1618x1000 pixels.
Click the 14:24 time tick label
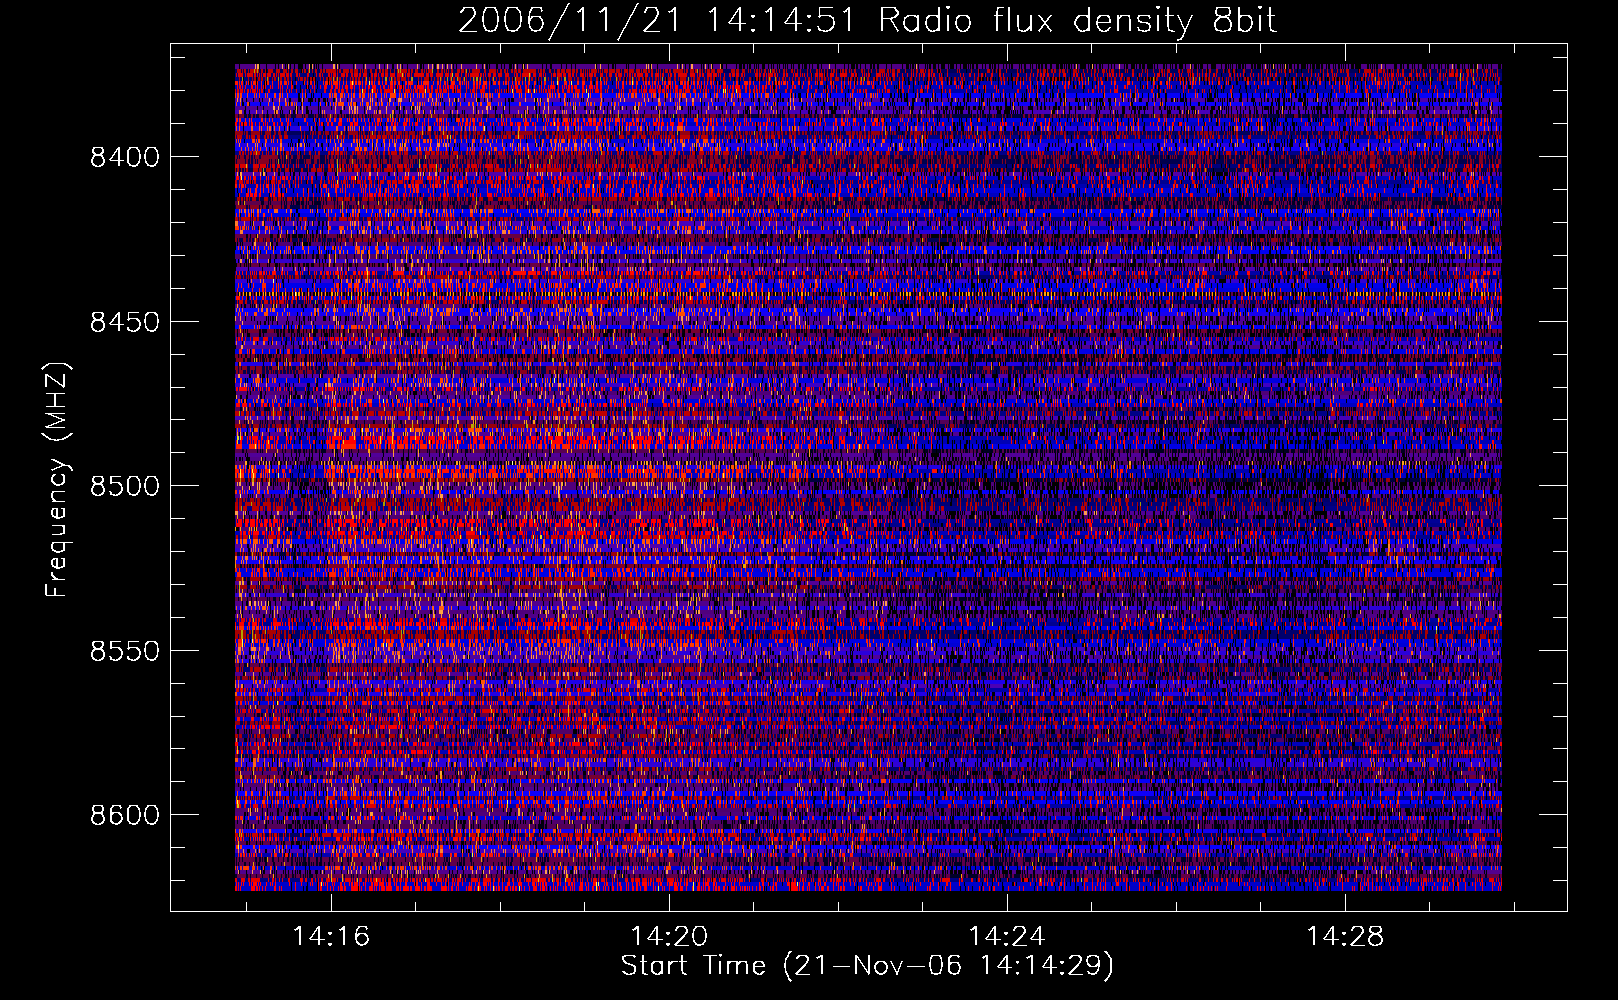(1007, 936)
